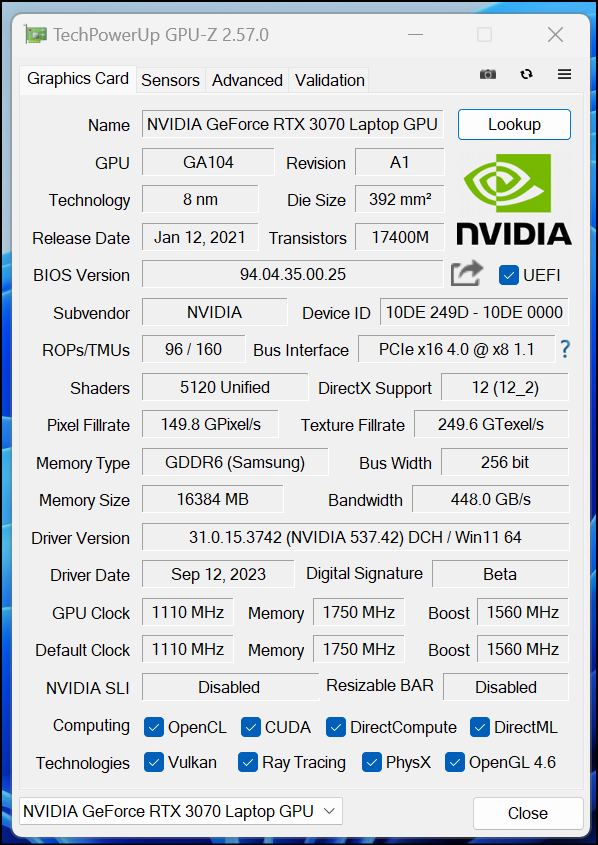The height and width of the screenshot is (845, 598).
Task: Open the hamburger menu icon
Action: pos(564,74)
